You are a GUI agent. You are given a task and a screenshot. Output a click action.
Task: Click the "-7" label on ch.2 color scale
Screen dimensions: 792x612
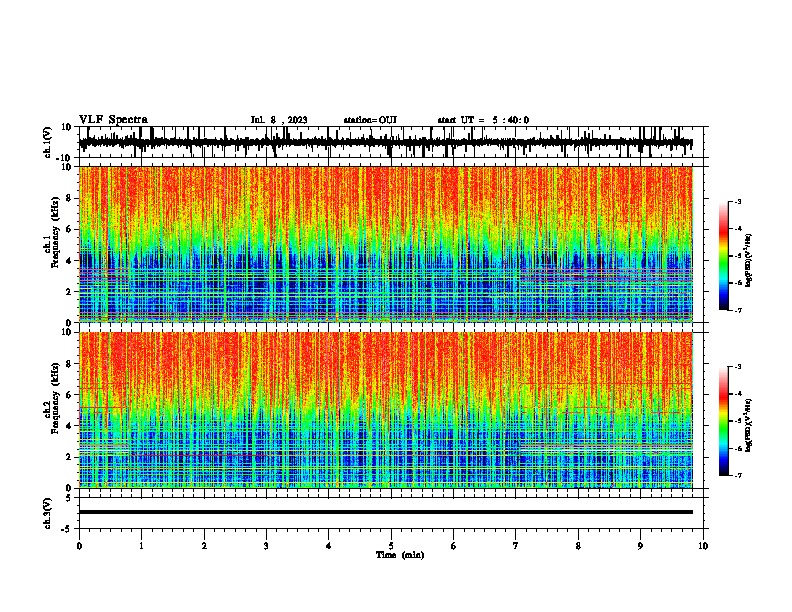[x=738, y=475]
